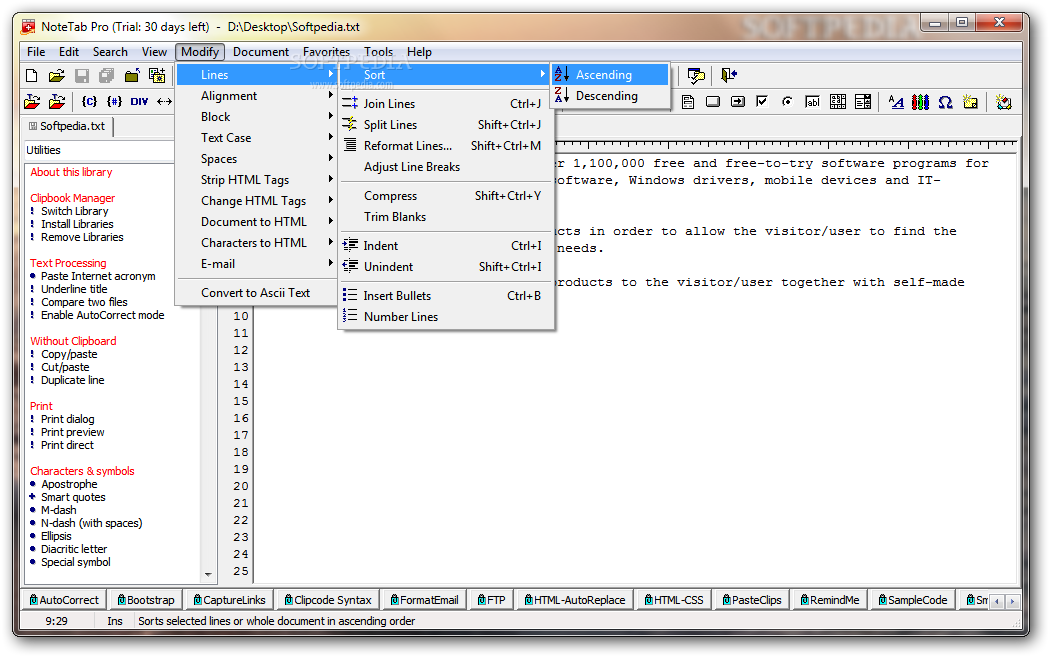Select Trim Blanks menu entry

coord(446,217)
